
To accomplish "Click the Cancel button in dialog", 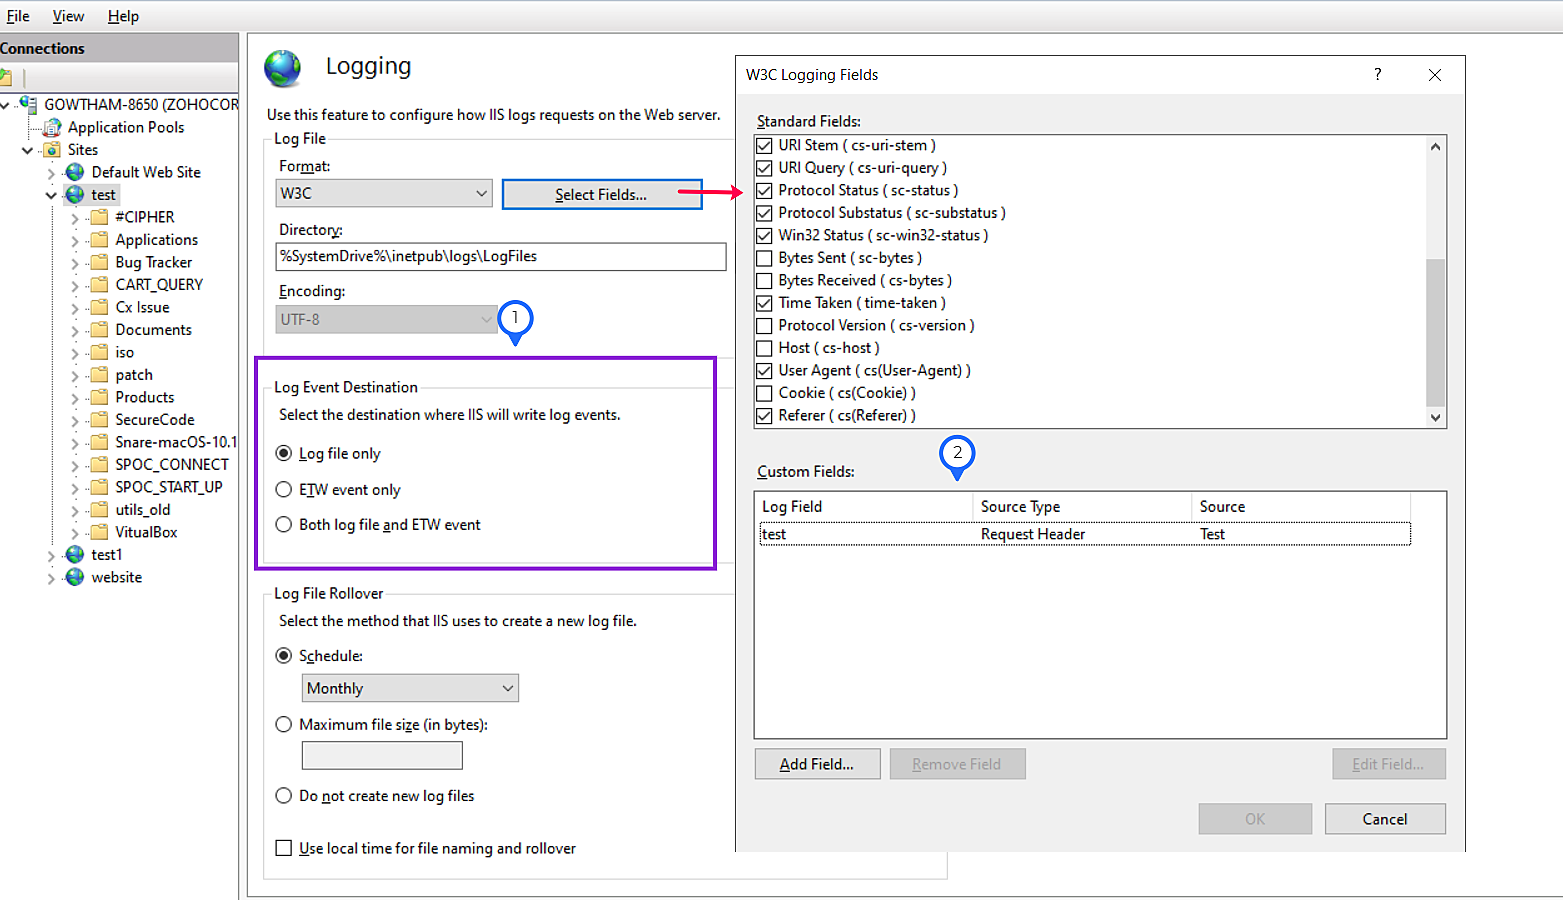I will point(1384,819).
